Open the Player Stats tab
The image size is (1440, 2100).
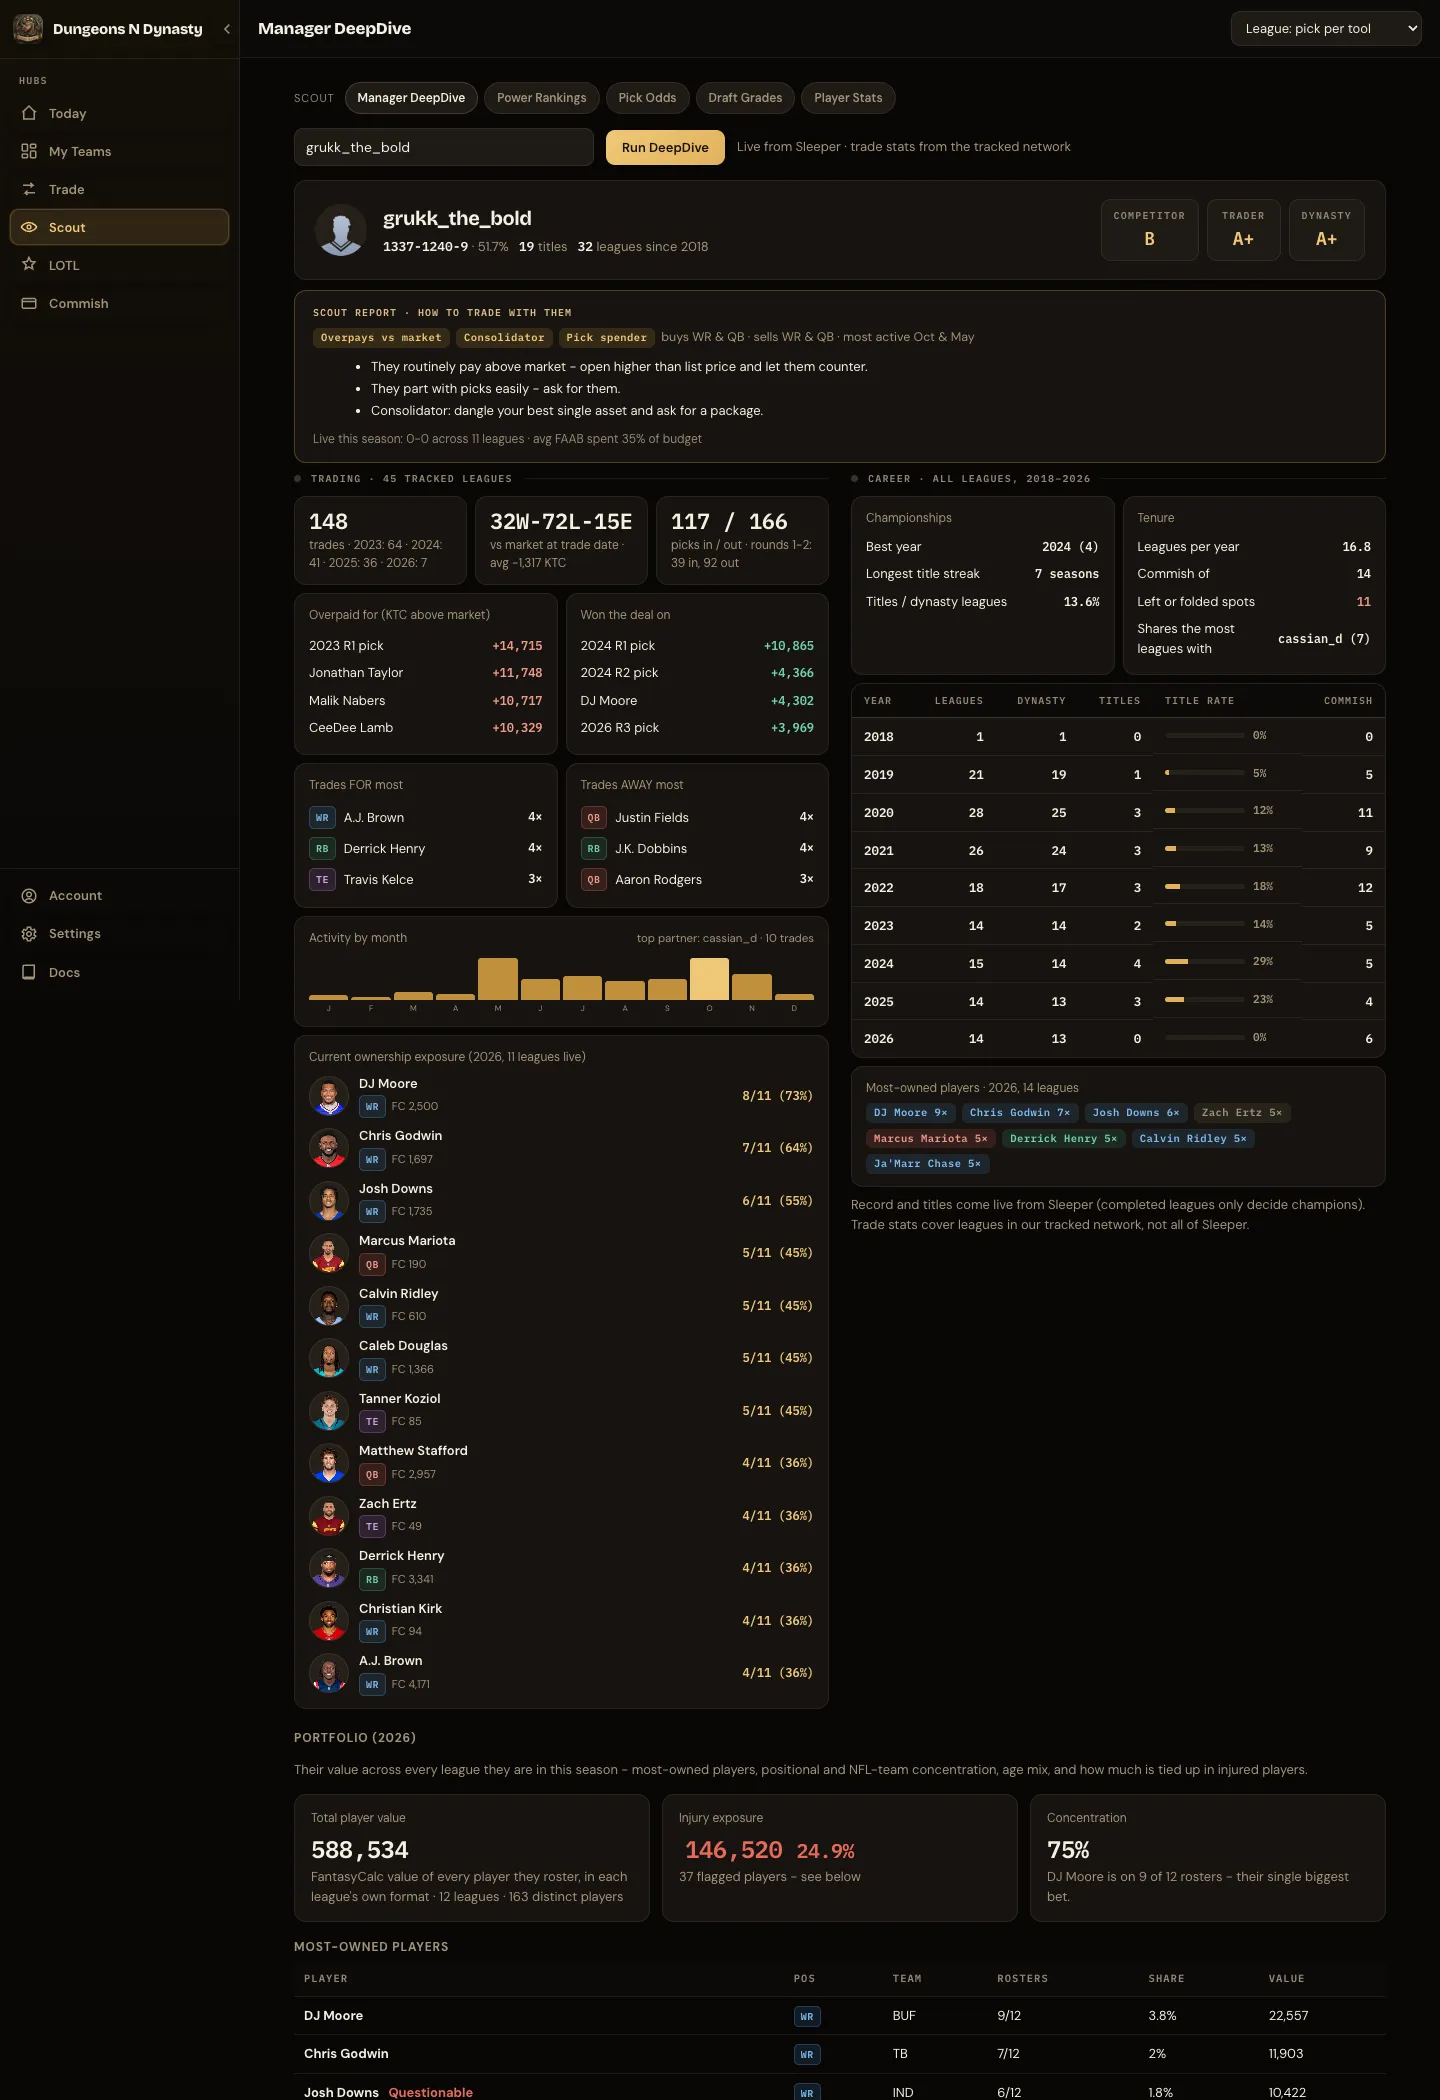coord(848,98)
